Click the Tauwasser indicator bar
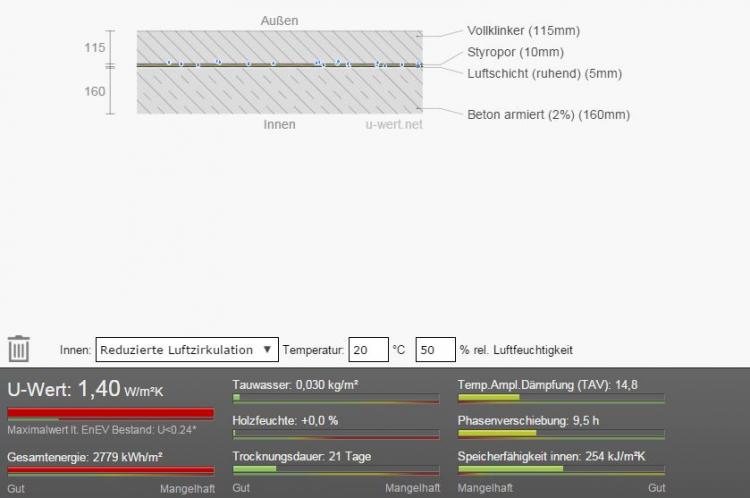Image resolution: width=750 pixels, height=498 pixels. tap(335, 398)
